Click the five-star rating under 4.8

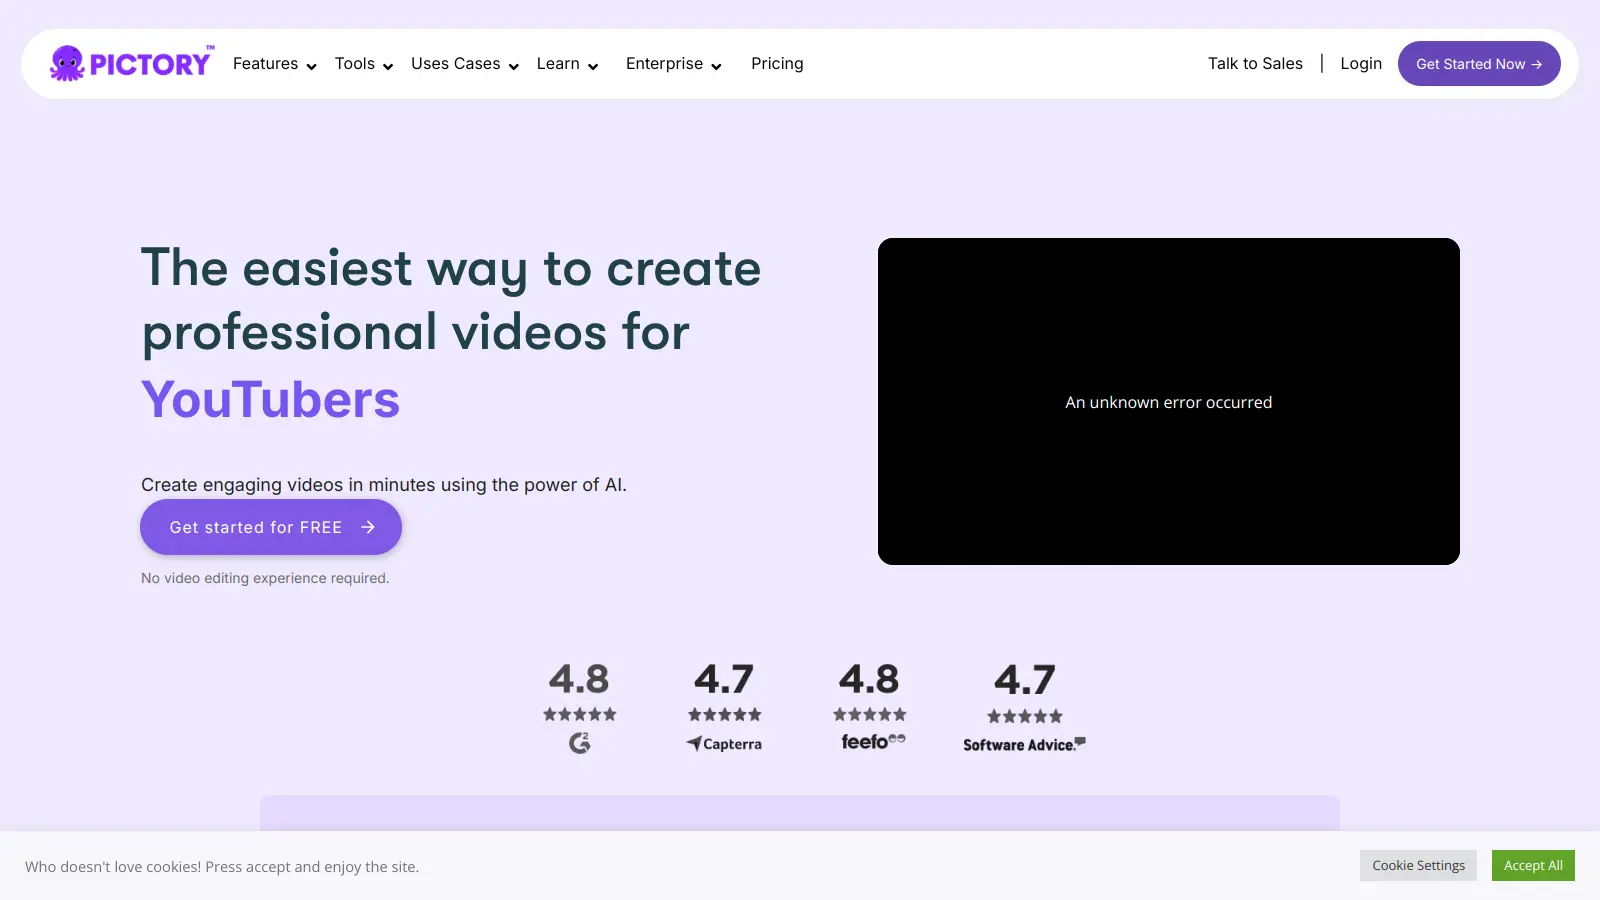click(580, 714)
